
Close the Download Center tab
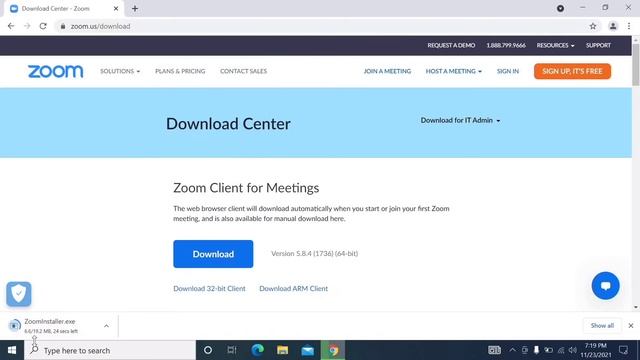point(116,8)
